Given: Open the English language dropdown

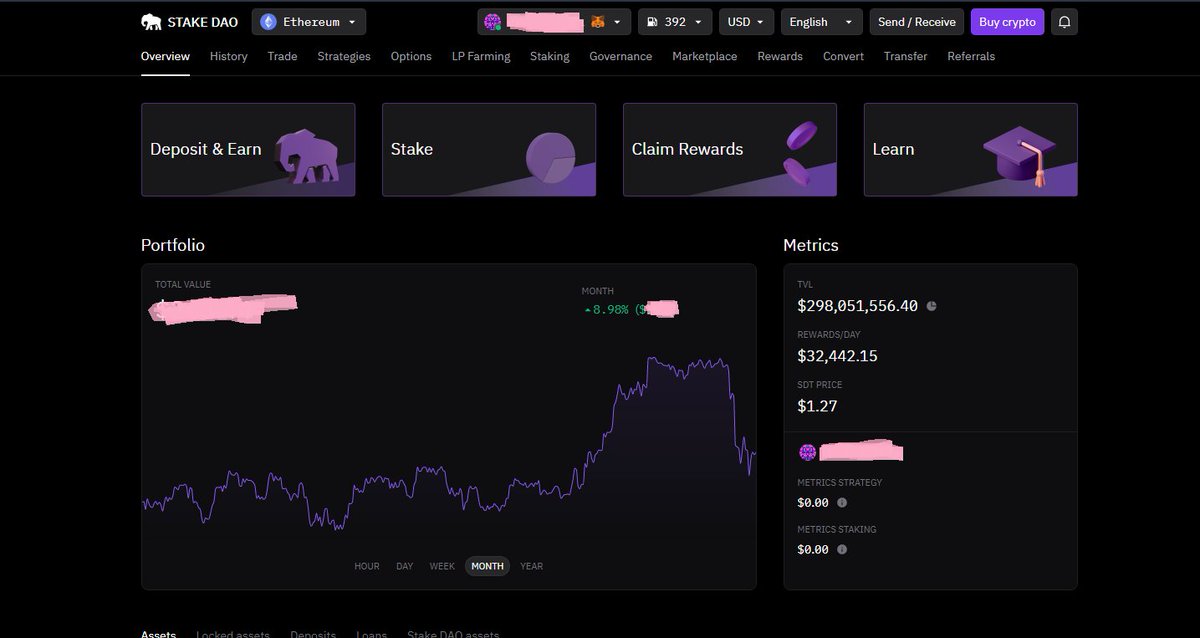Looking at the screenshot, I should [x=821, y=22].
